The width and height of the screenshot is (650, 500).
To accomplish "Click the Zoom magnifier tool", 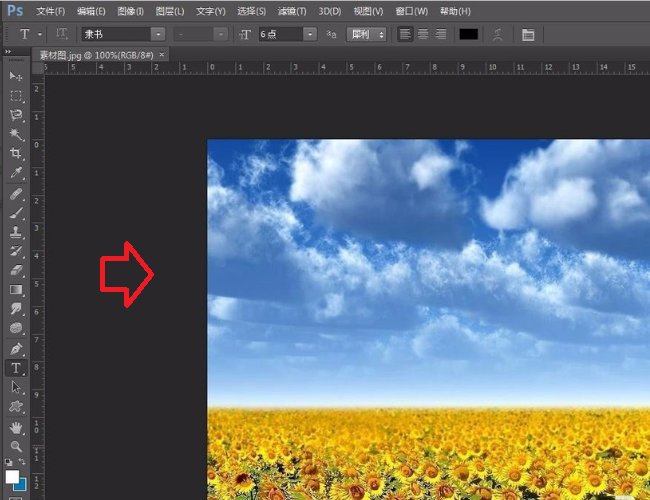I will (16, 446).
